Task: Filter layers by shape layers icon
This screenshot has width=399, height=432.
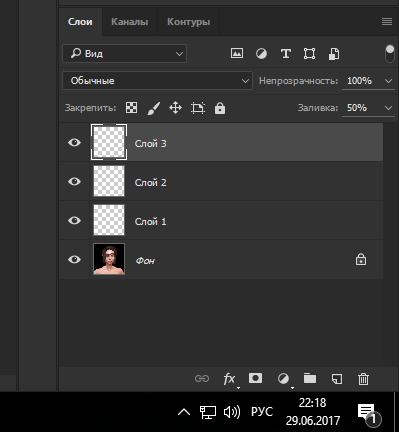Action: [309, 53]
